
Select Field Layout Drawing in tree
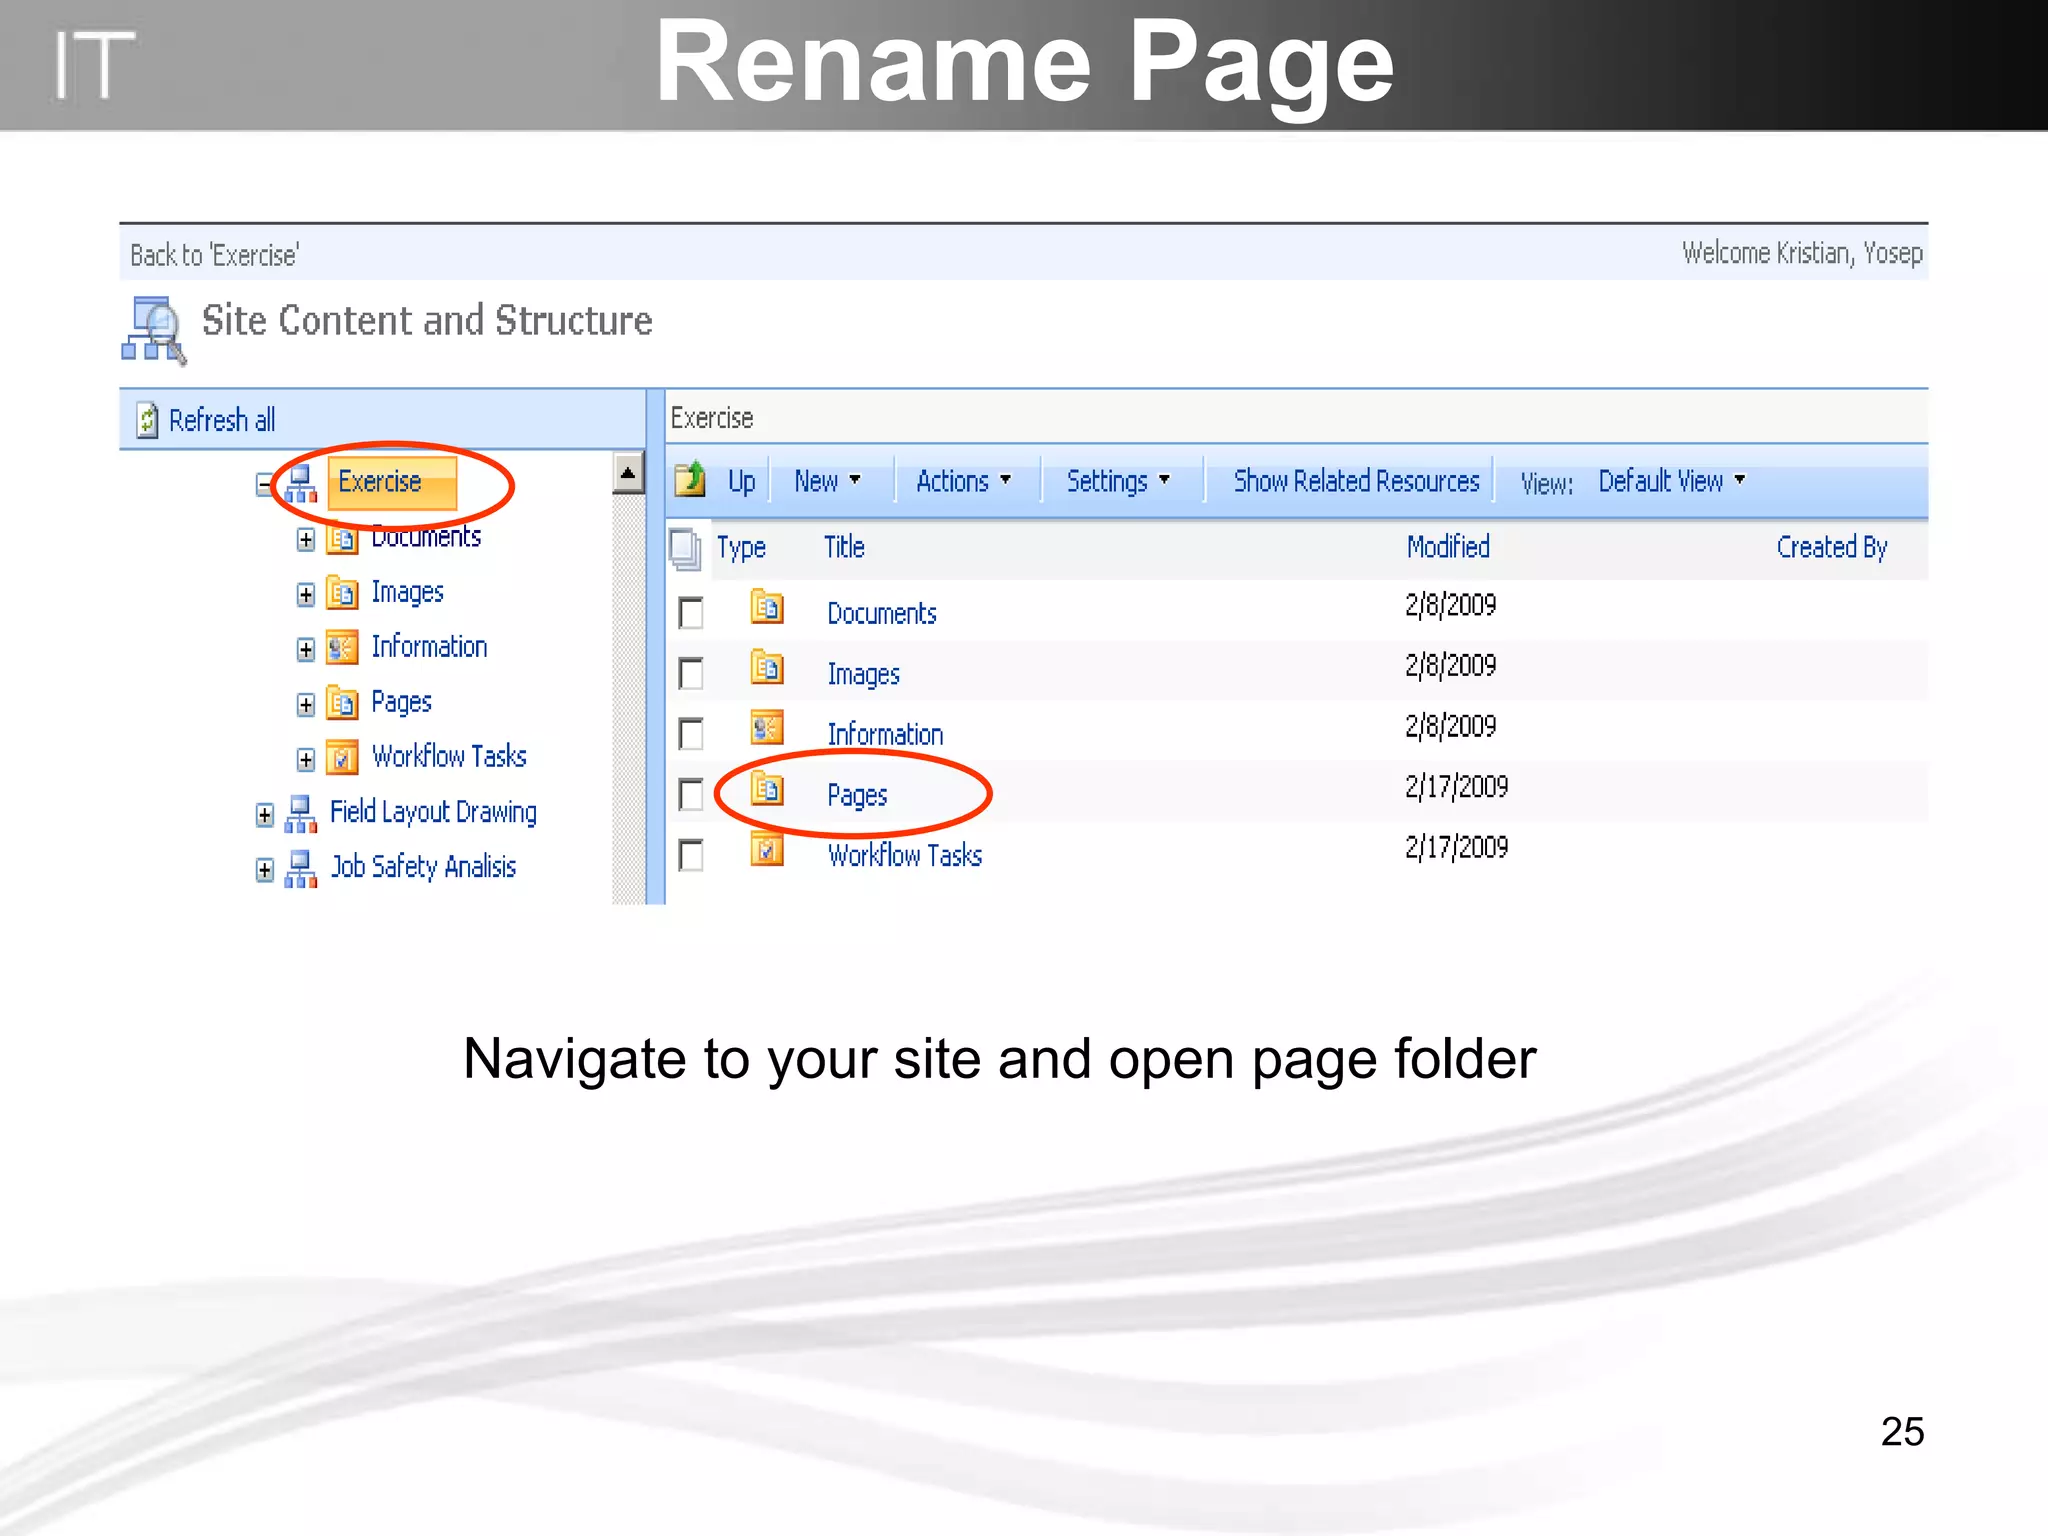click(433, 812)
